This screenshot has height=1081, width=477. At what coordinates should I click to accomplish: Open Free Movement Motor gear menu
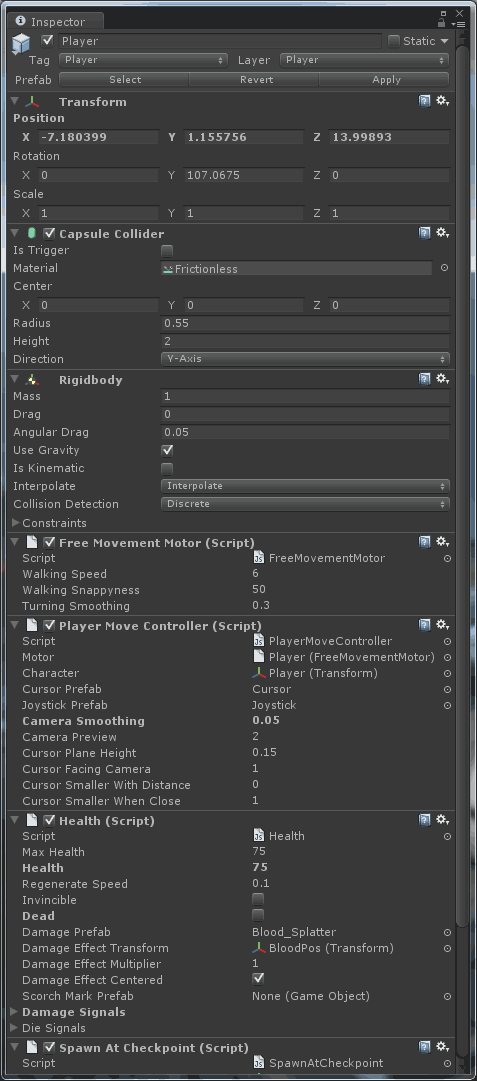tap(443, 542)
